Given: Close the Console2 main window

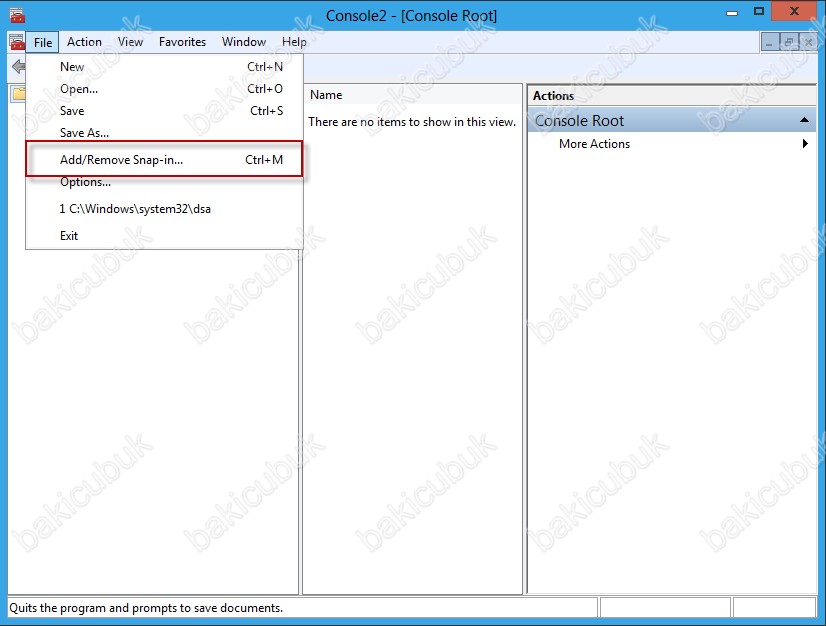Looking at the screenshot, I should point(794,11).
